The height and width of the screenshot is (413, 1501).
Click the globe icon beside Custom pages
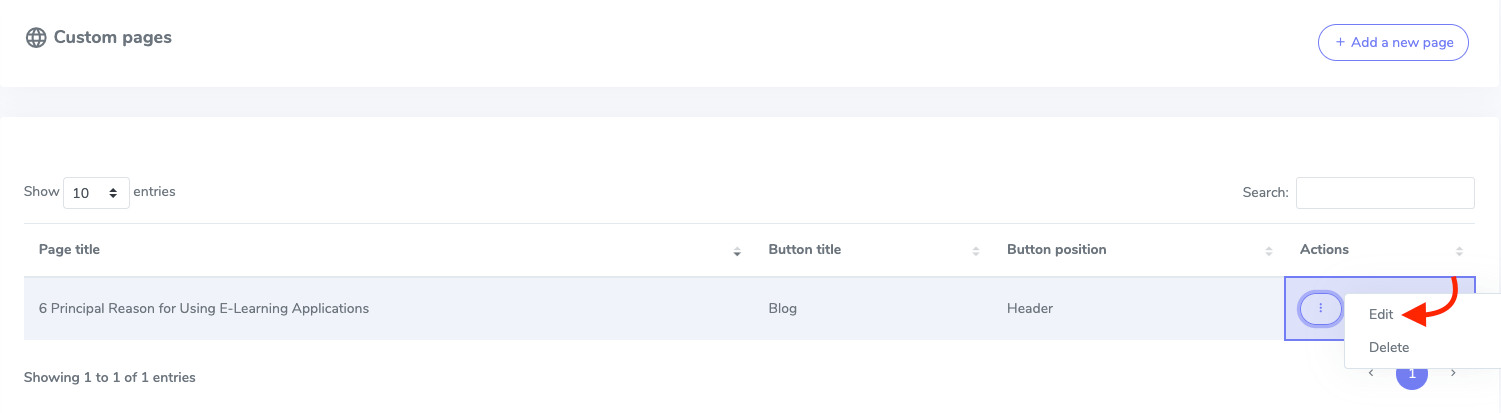(x=36, y=38)
